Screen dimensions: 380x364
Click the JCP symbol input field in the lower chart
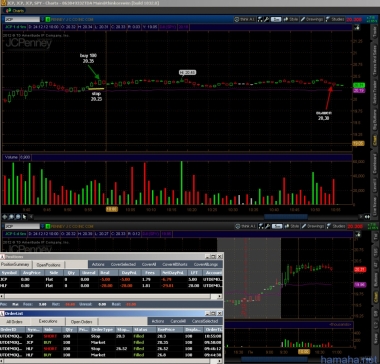[x=22, y=226]
